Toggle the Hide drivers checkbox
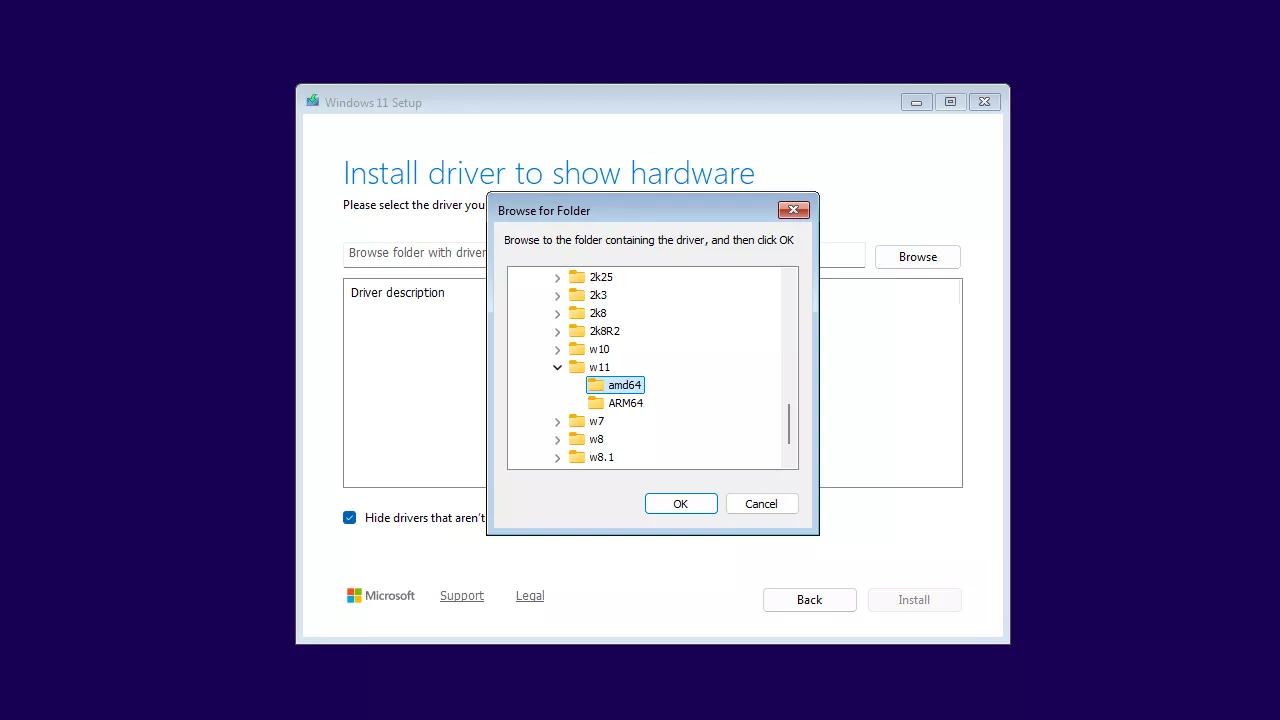1280x720 pixels. pyautogui.click(x=350, y=518)
